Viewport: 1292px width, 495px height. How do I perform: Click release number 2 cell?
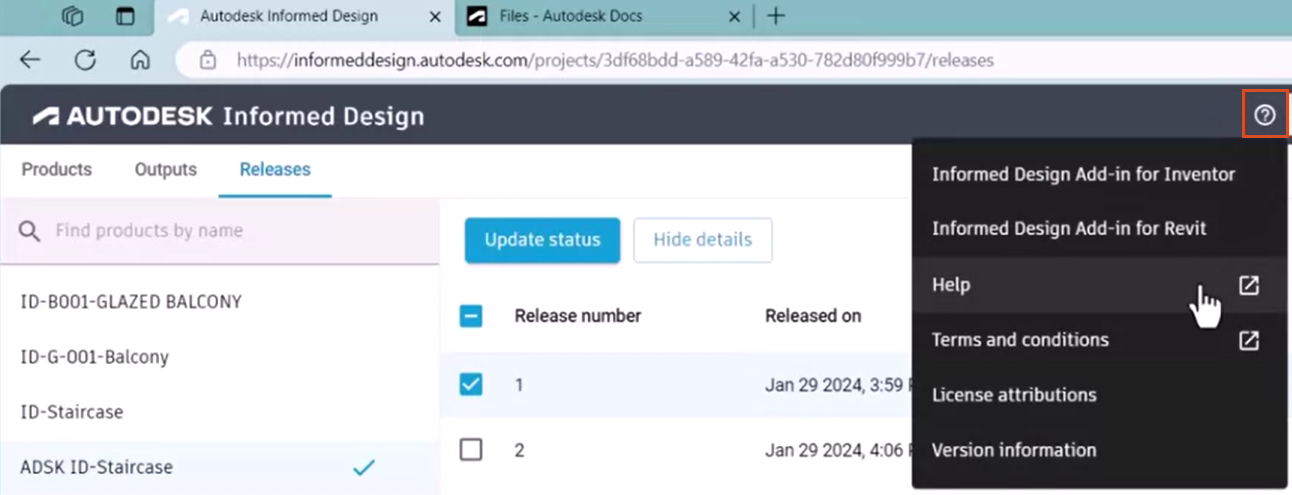coord(520,450)
